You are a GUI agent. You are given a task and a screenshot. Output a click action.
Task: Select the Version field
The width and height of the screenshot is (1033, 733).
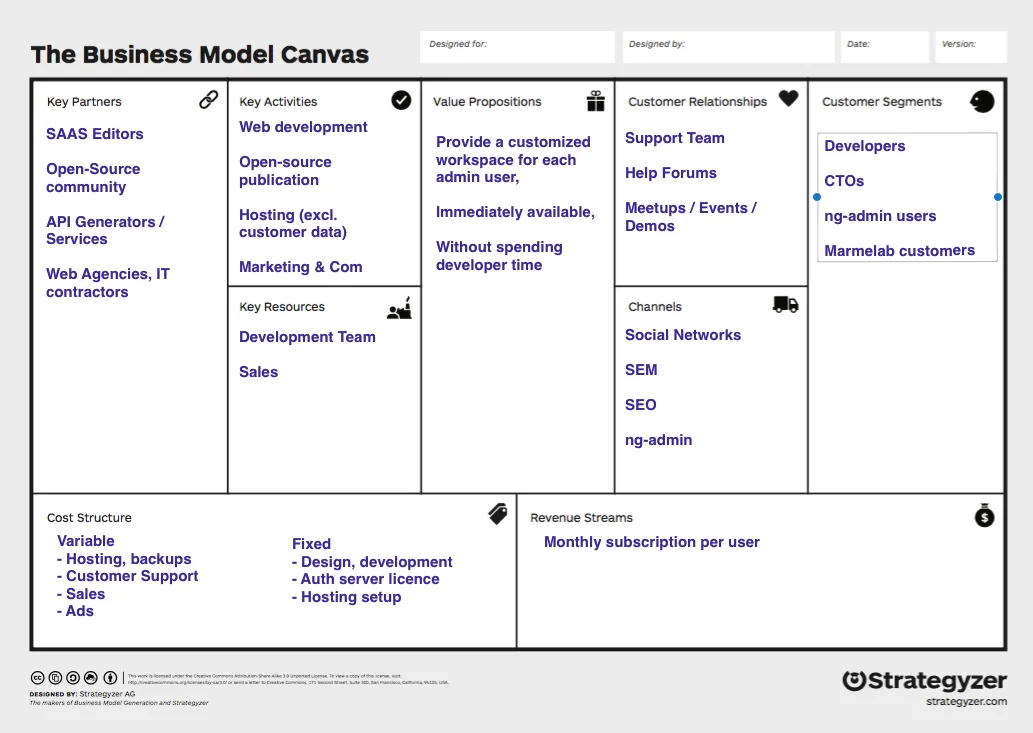pyautogui.click(x=971, y=47)
